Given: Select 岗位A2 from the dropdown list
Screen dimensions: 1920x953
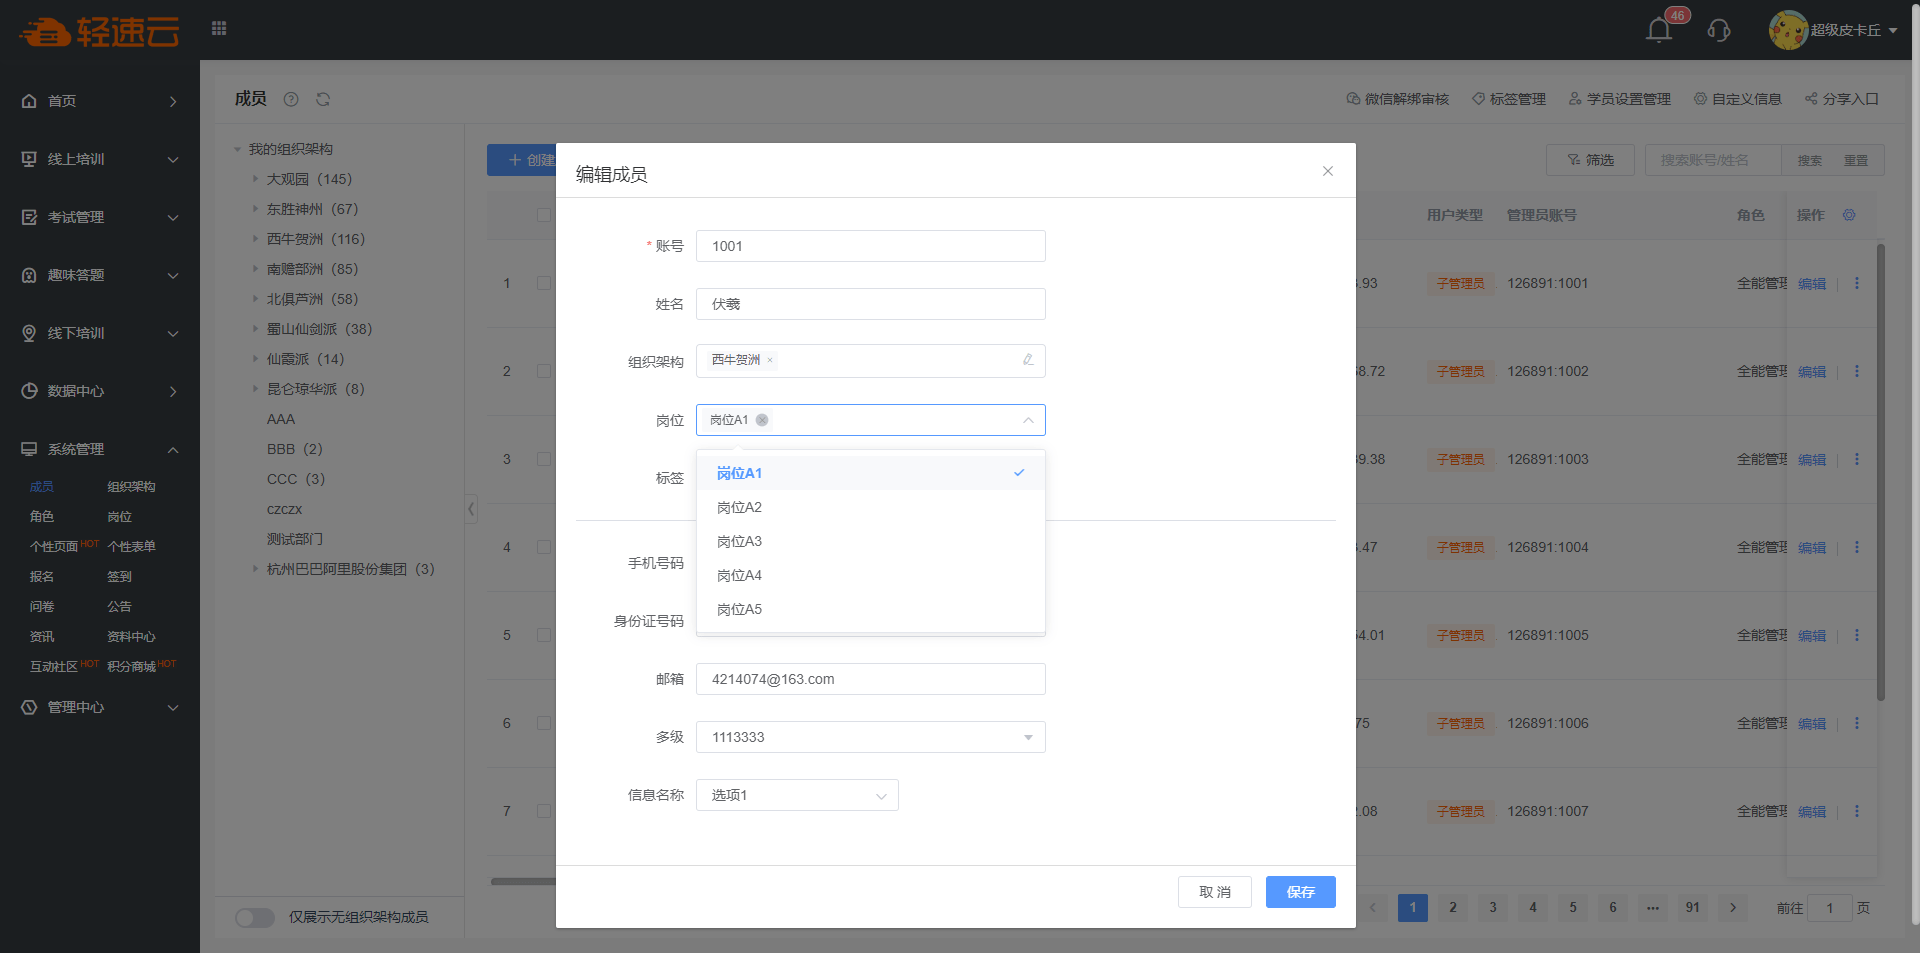Looking at the screenshot, I should click(x=871, y=507).
